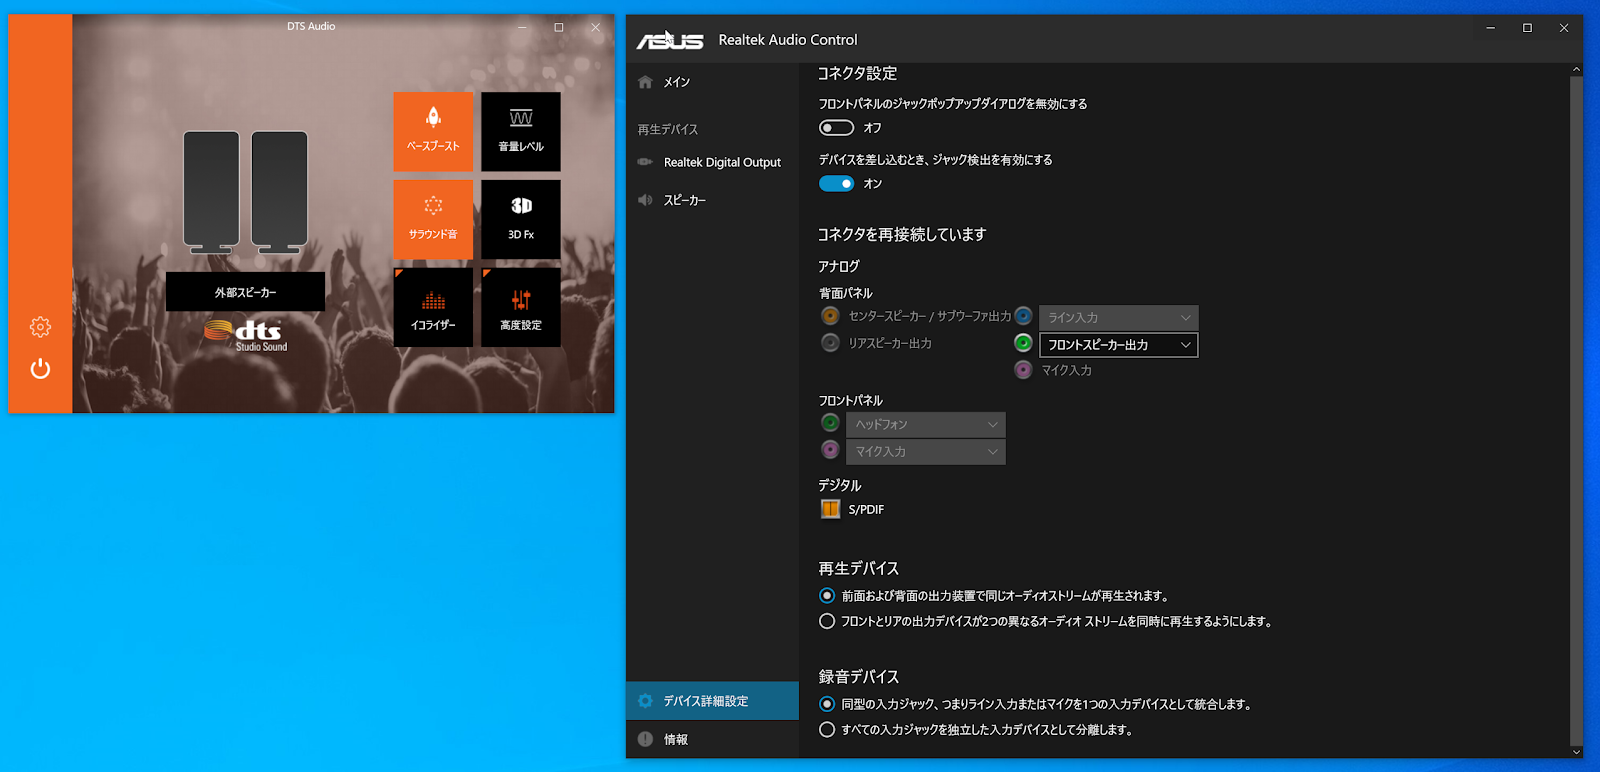1600x772 pixels.
Task: Click the S/PDIF digital connector icon
Action: [x=830, y=509]
